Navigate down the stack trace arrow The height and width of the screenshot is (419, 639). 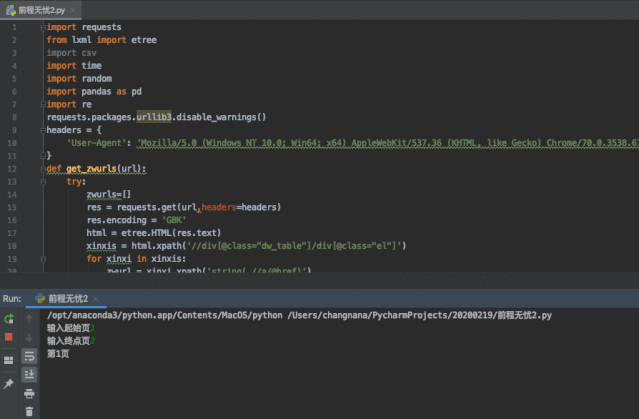[x=29, y=337]
